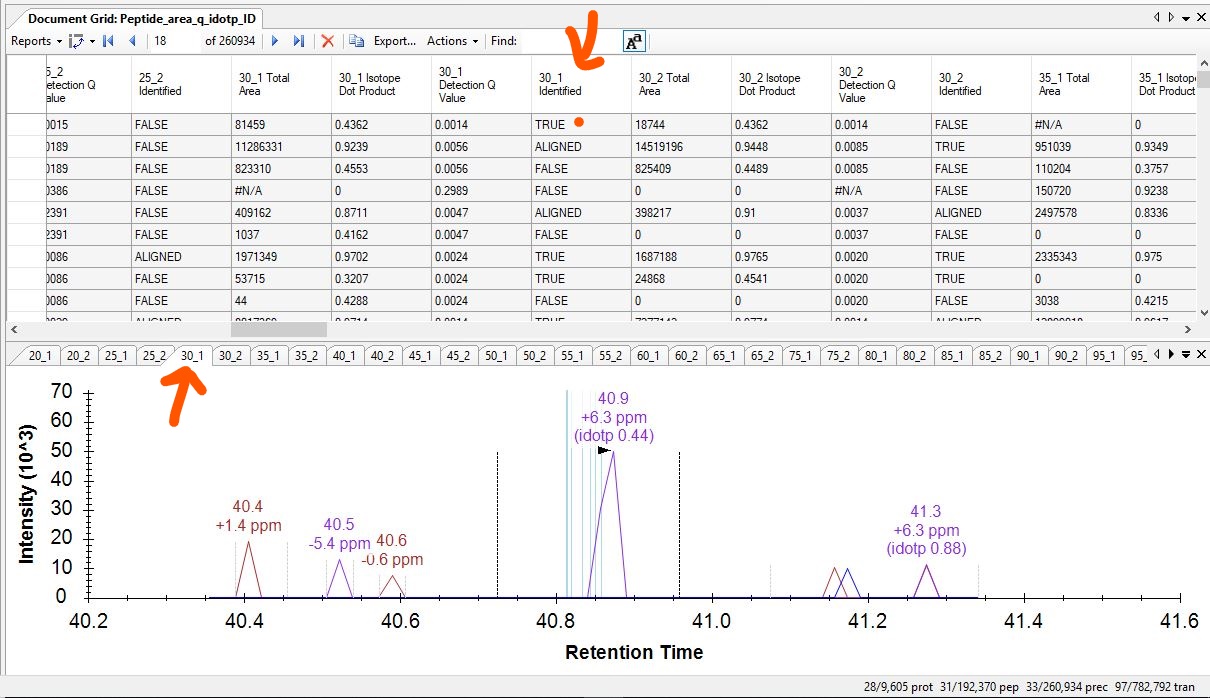This screenshot has height=698, width=1210.
Task: Select the 55_2 replicate tab
Action: point(610,355)
